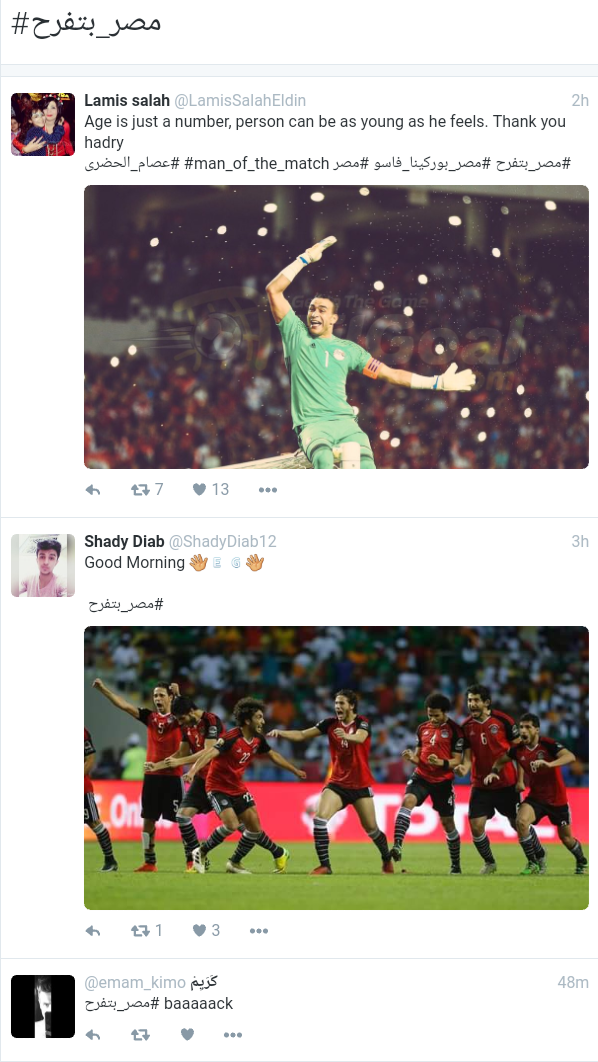Retweet Lamis salah's goalkeeper tweet
Screen dimensions: 598x1062
click(x=140, y=490)
